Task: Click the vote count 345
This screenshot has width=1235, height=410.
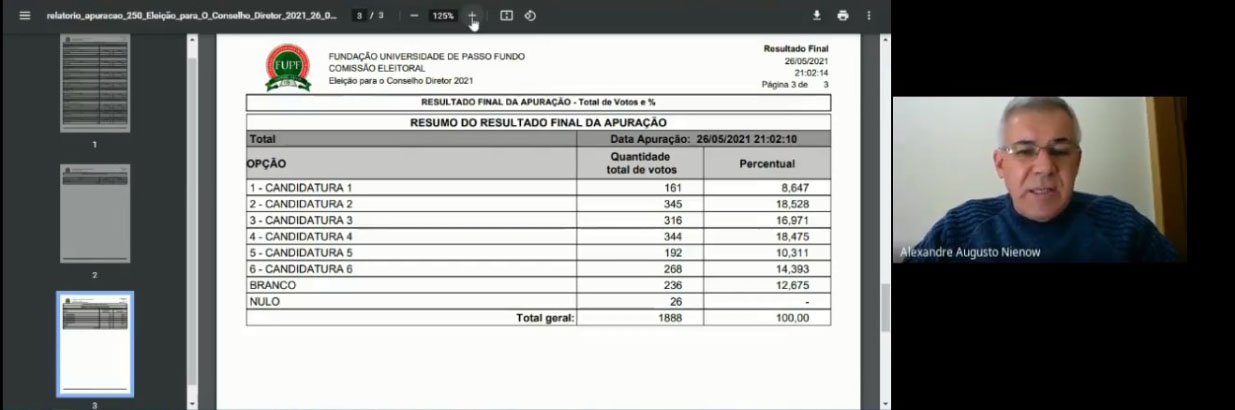Action: tap(671, 204)
